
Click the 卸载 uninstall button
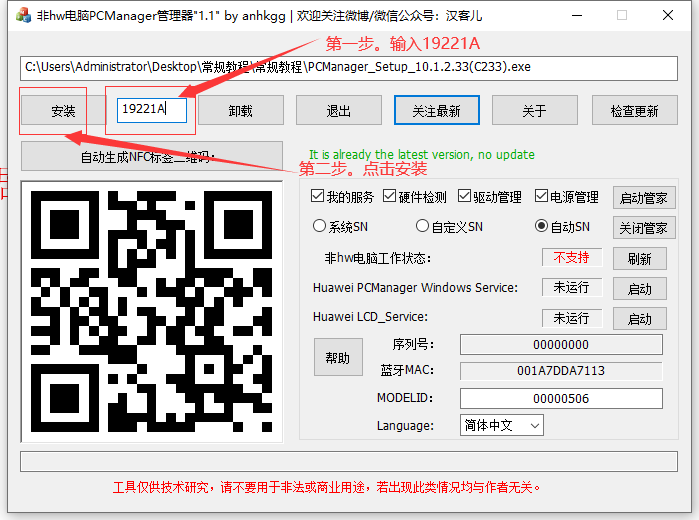point(241,110)
